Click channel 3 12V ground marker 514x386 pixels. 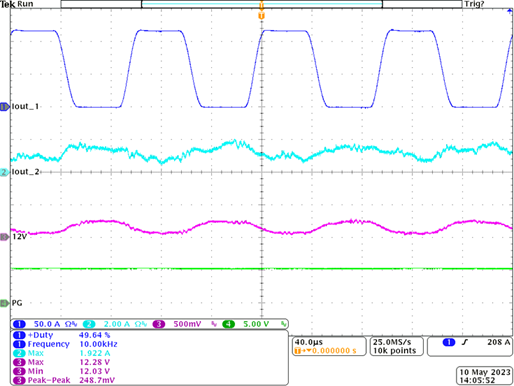(5, 237)
